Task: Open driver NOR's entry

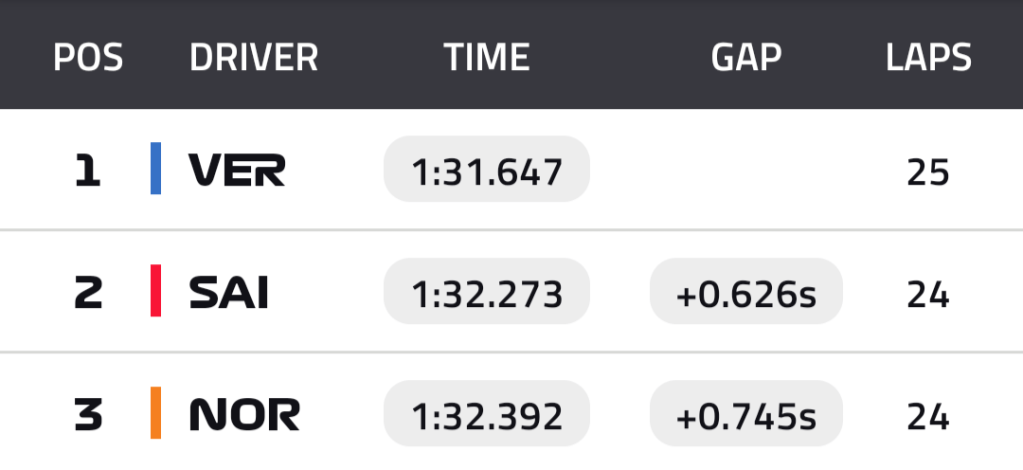Action: point(244,414)
